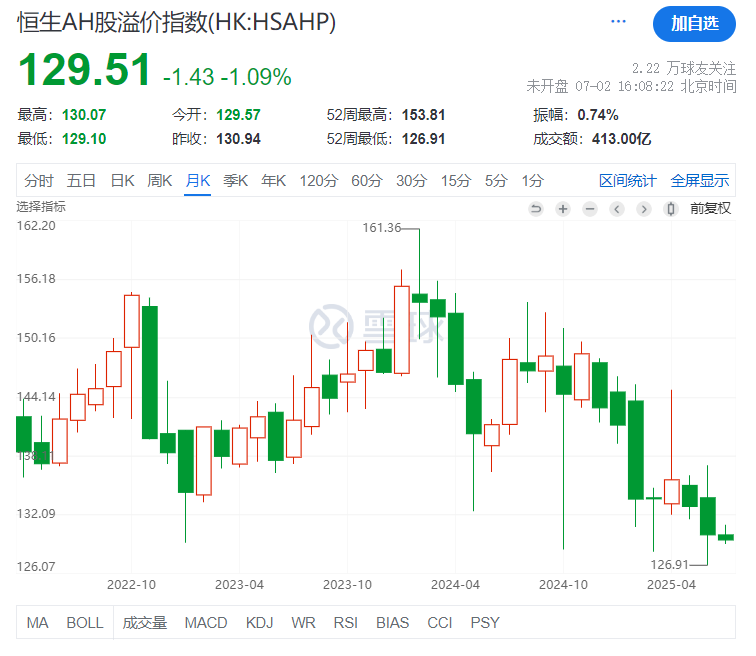This screenshot has width=756, height=656.
Task: Switch to the 15分 chart tab
Action: [x=456, y=181]
